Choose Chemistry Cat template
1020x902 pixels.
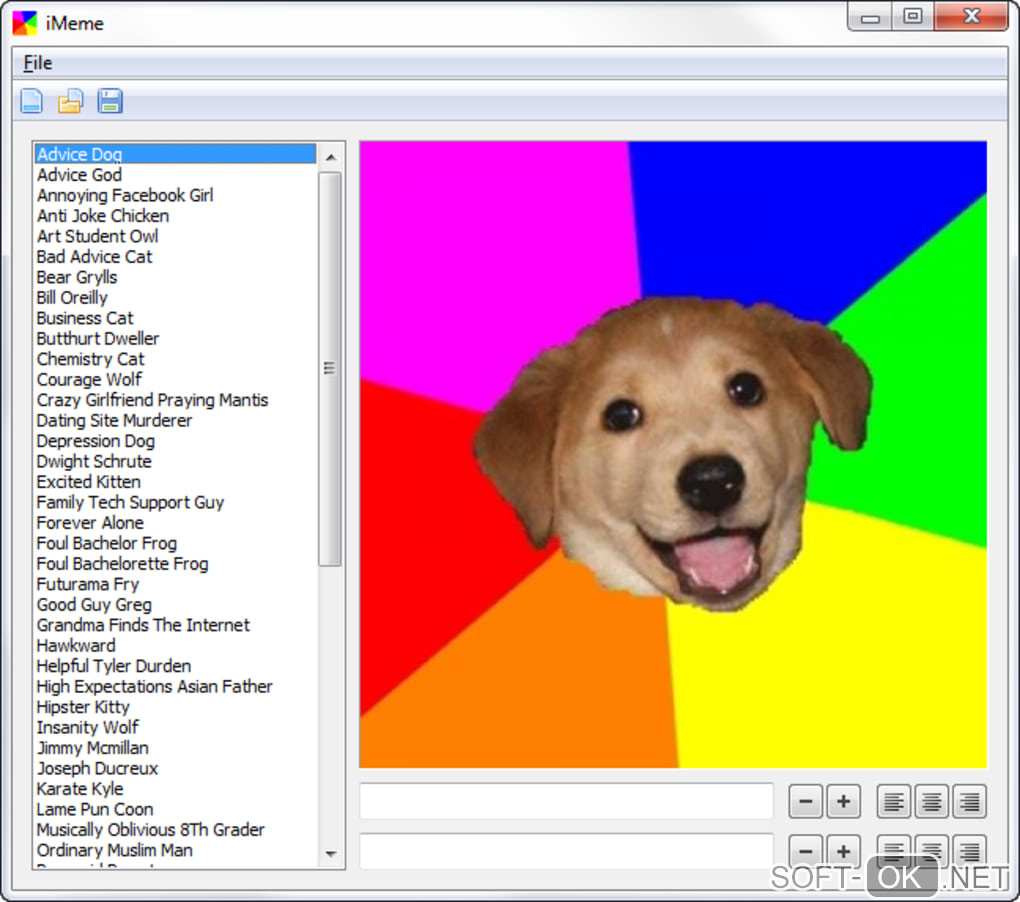175,359
